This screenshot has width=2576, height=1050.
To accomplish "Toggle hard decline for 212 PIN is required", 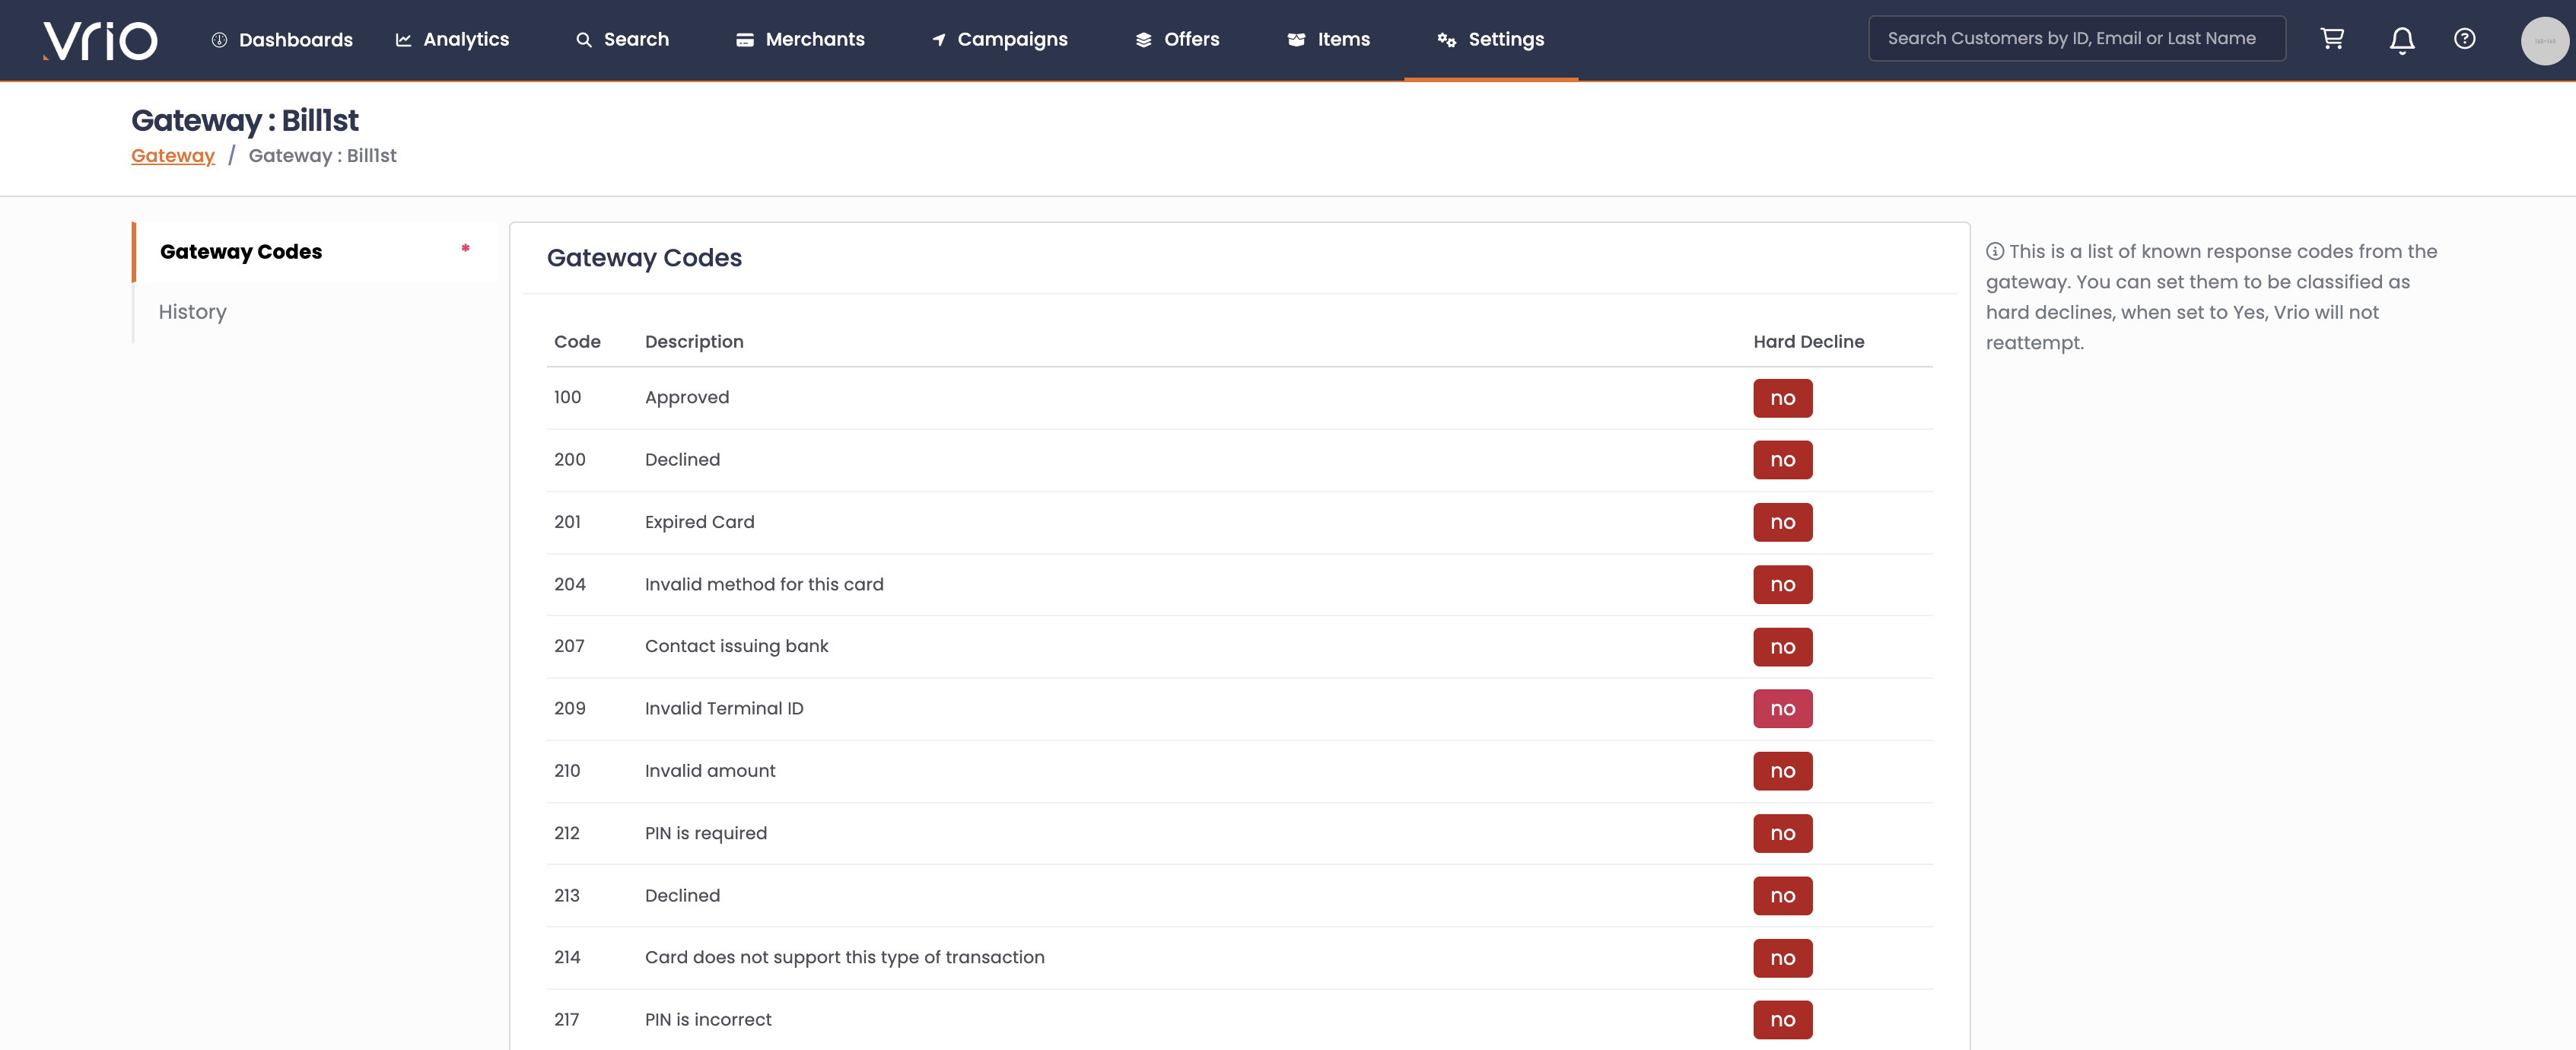I will point(1782,833).
